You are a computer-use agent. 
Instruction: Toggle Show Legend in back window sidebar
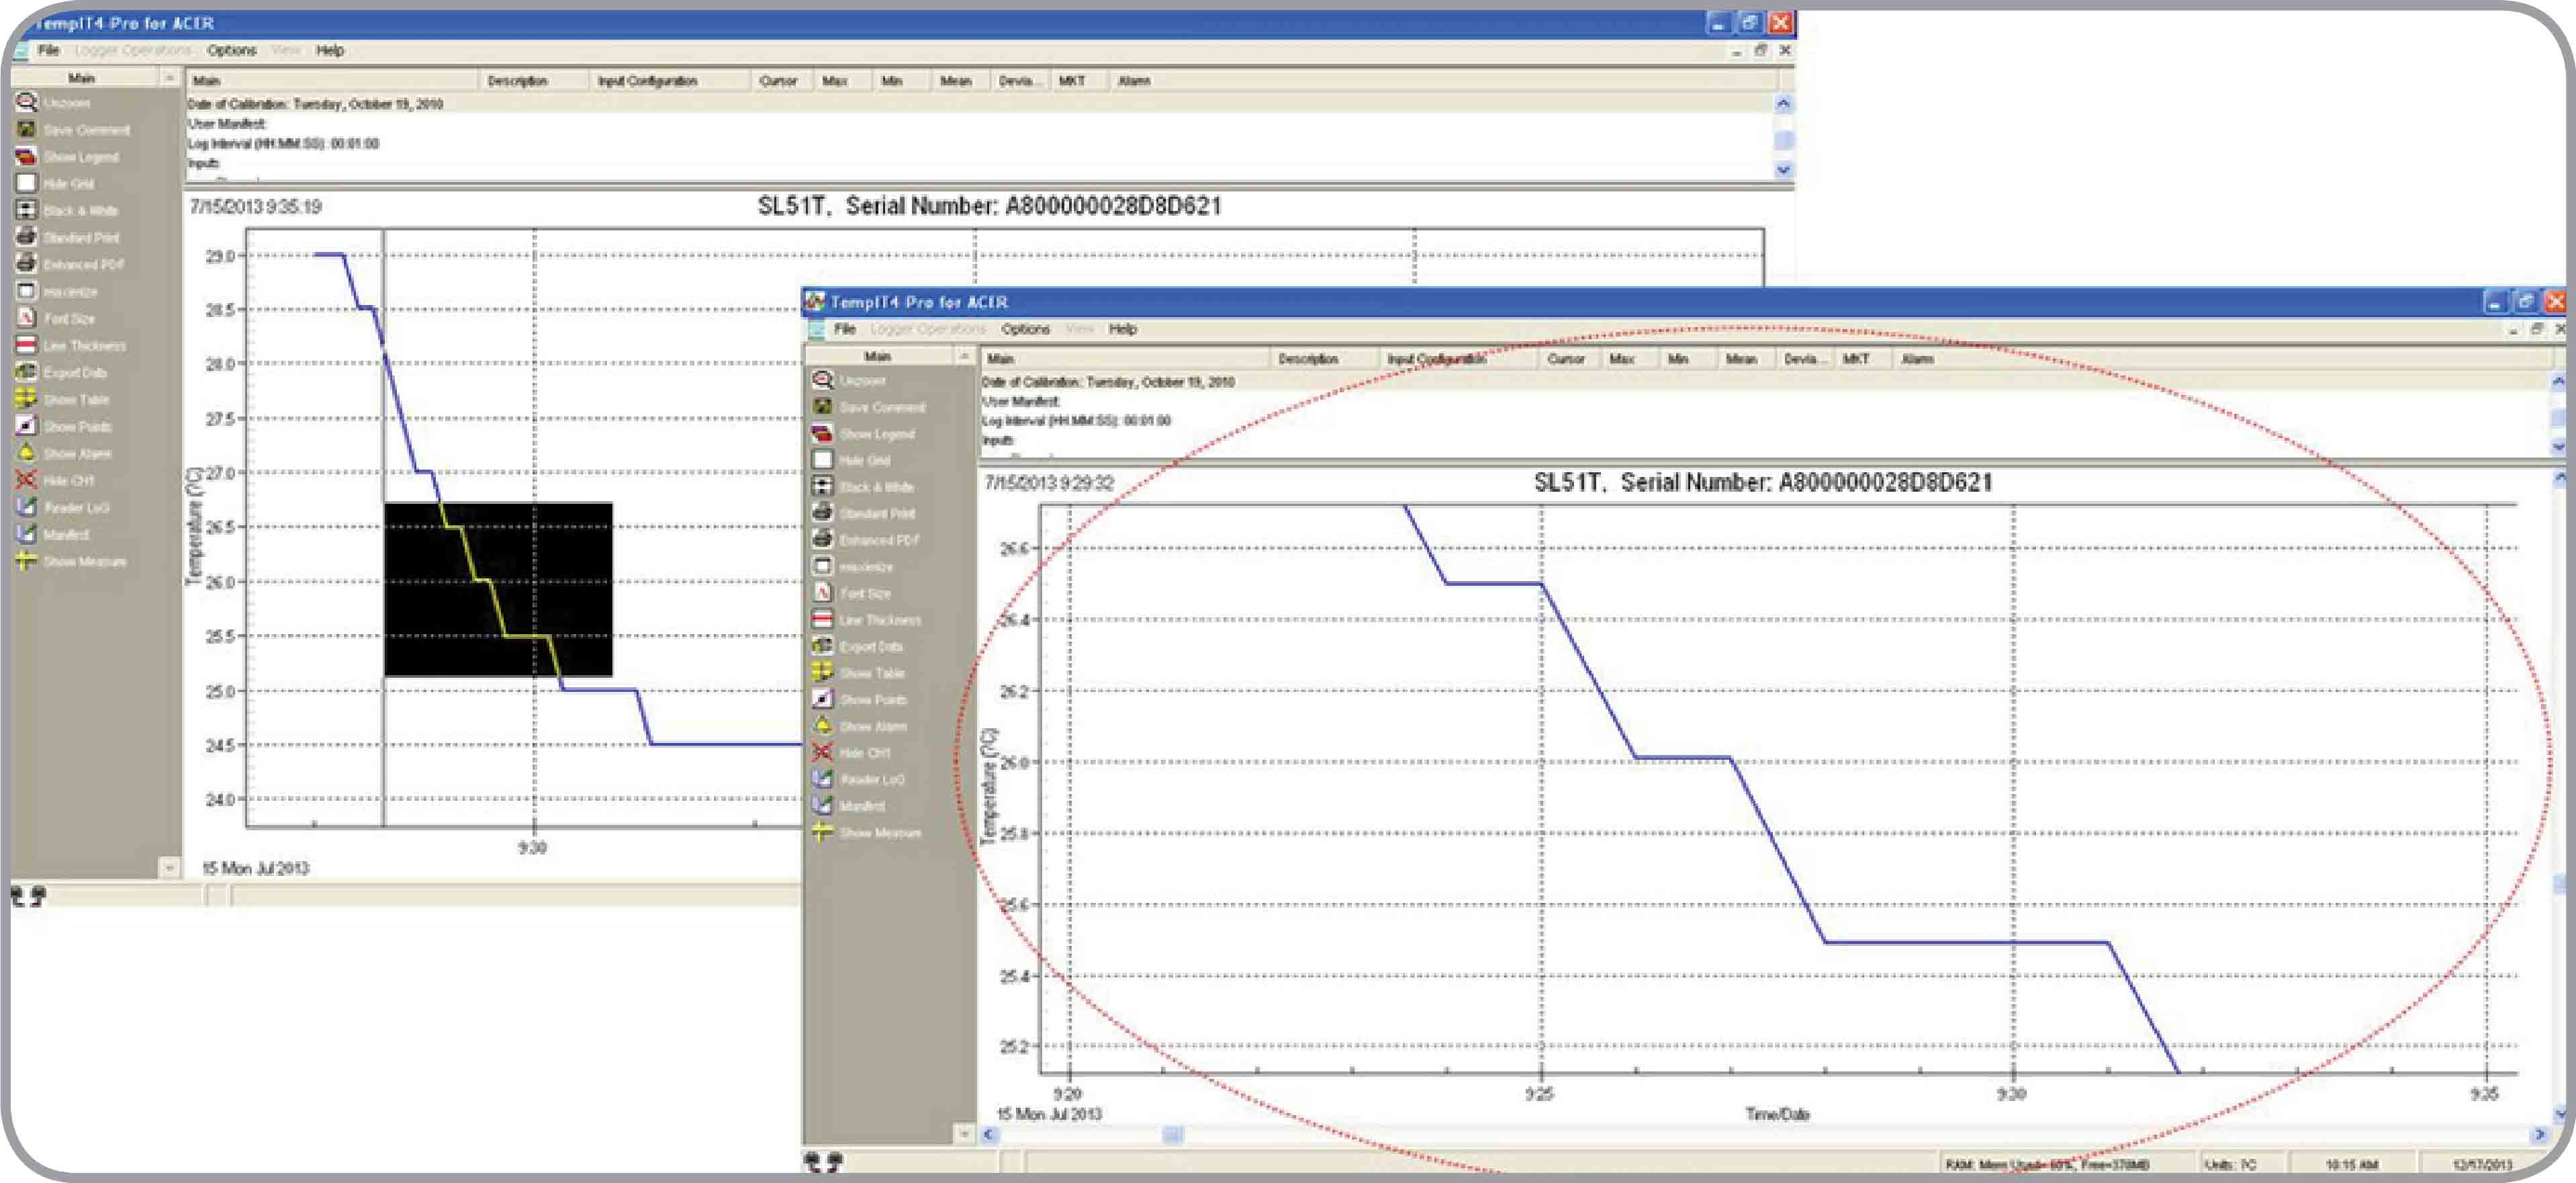26,157
